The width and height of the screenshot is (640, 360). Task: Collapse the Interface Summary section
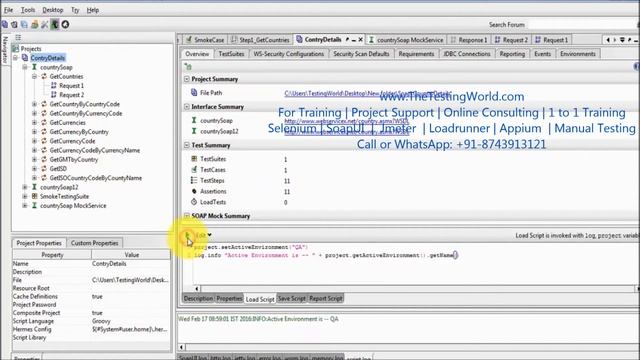(187, 107)
